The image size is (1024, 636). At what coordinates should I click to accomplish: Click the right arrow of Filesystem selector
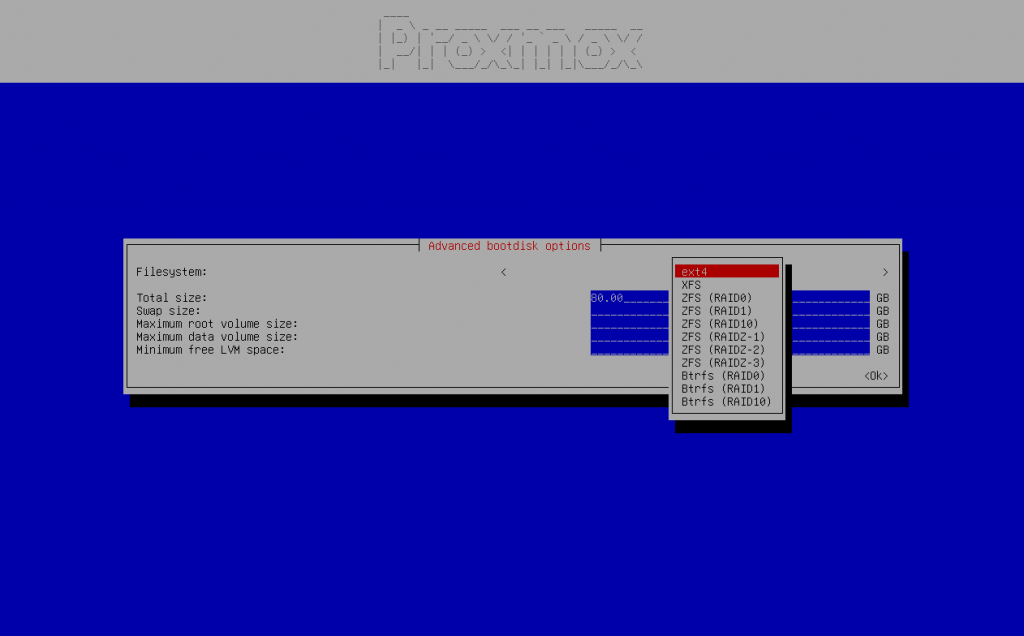coord(885,272)
